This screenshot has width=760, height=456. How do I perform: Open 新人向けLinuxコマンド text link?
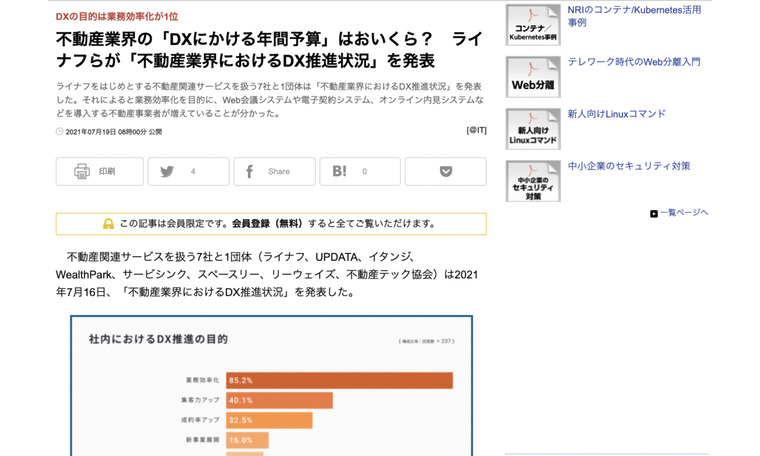coord(616,114)
